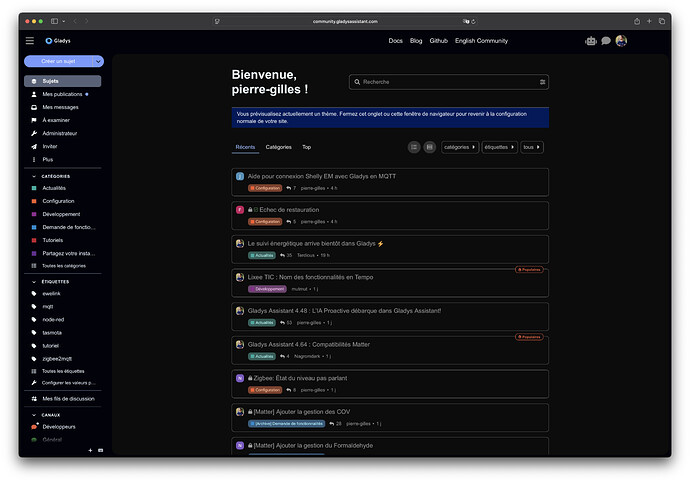Open the étiquettes filter dropdown
Image resolution: width=690 pixels, height=482 pixels.
498,147
